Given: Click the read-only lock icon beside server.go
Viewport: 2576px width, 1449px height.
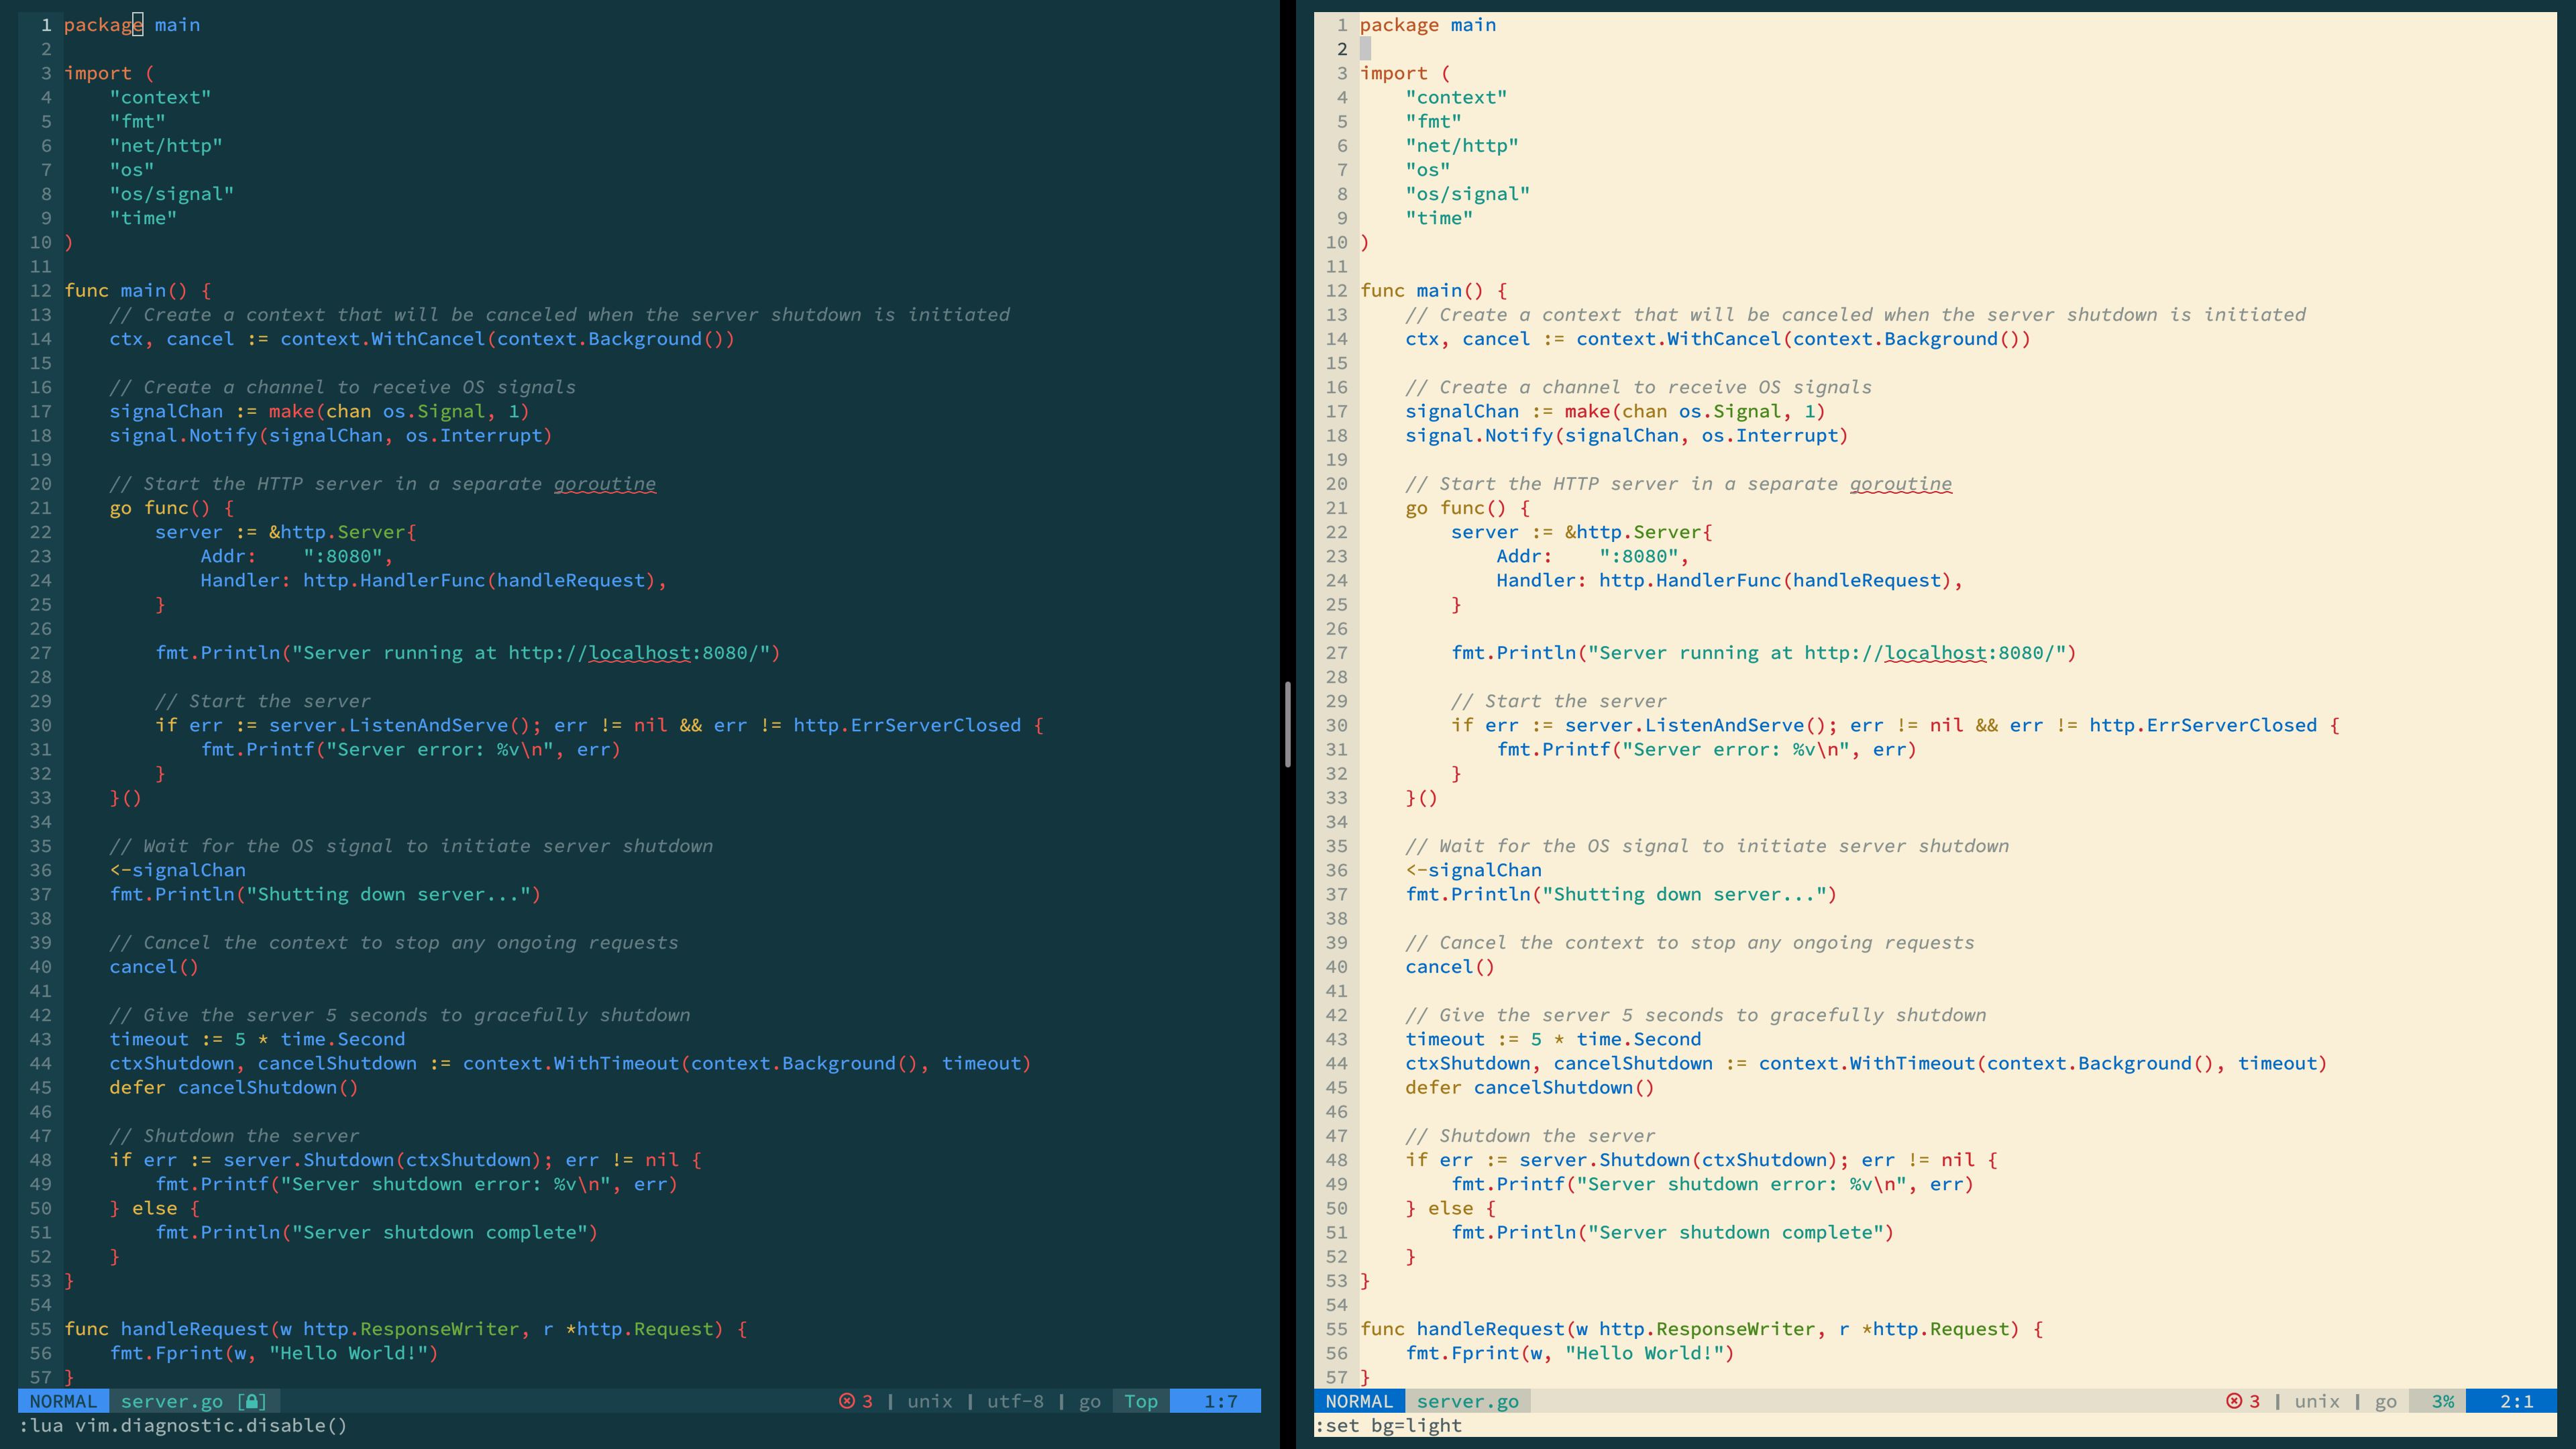Looking at the screenshot, I should pos(252,1401).
